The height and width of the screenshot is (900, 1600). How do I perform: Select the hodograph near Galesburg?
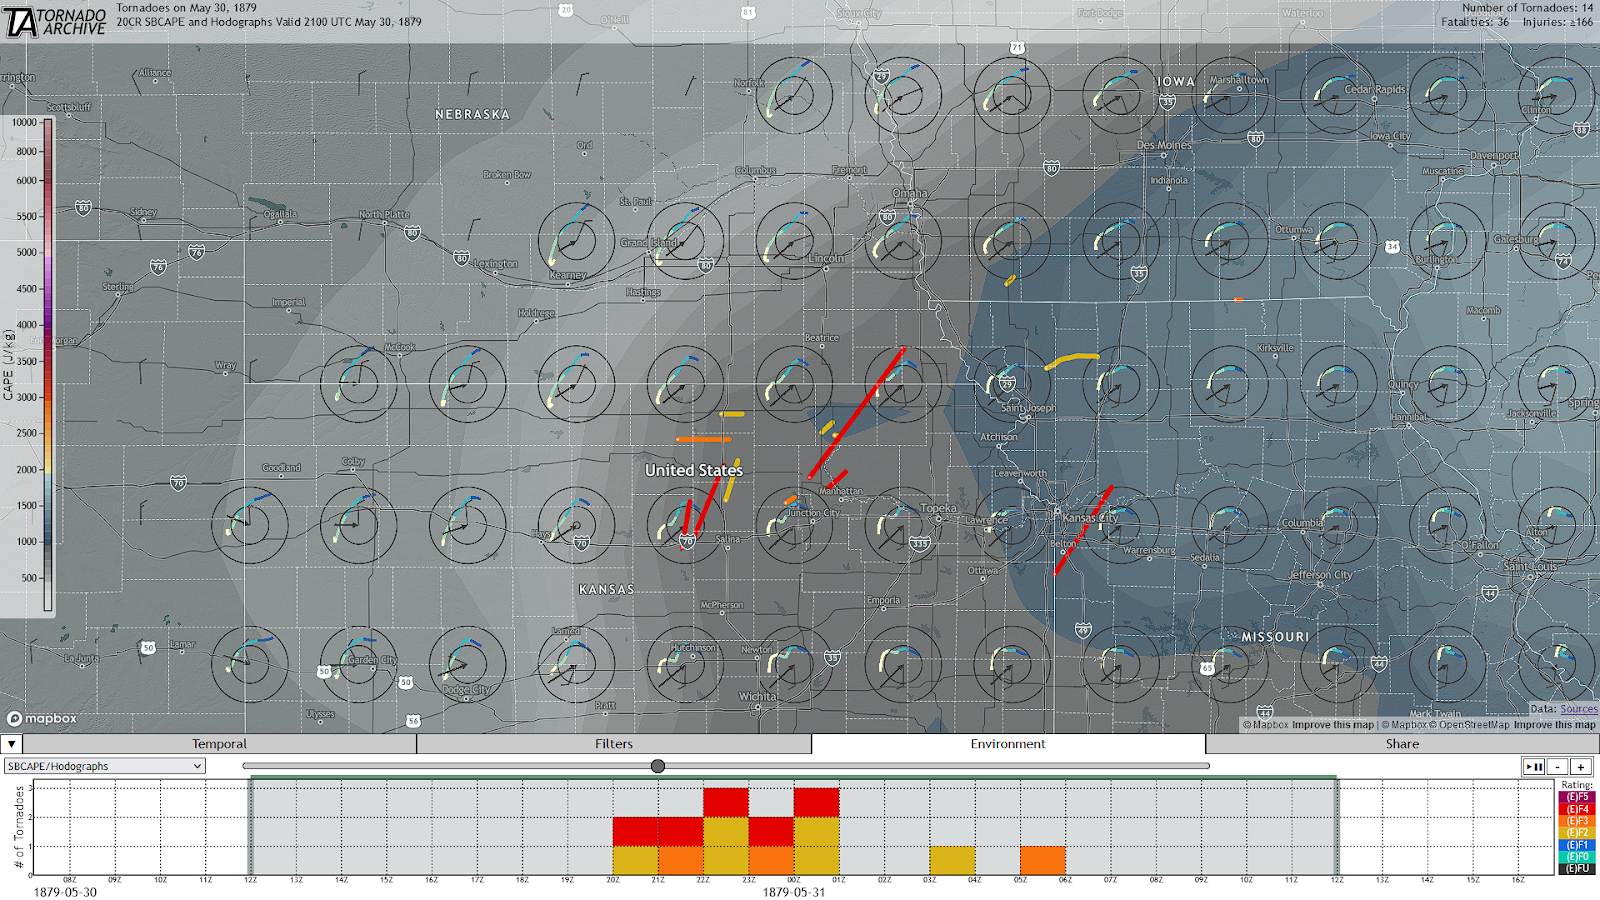point(1556,241)
